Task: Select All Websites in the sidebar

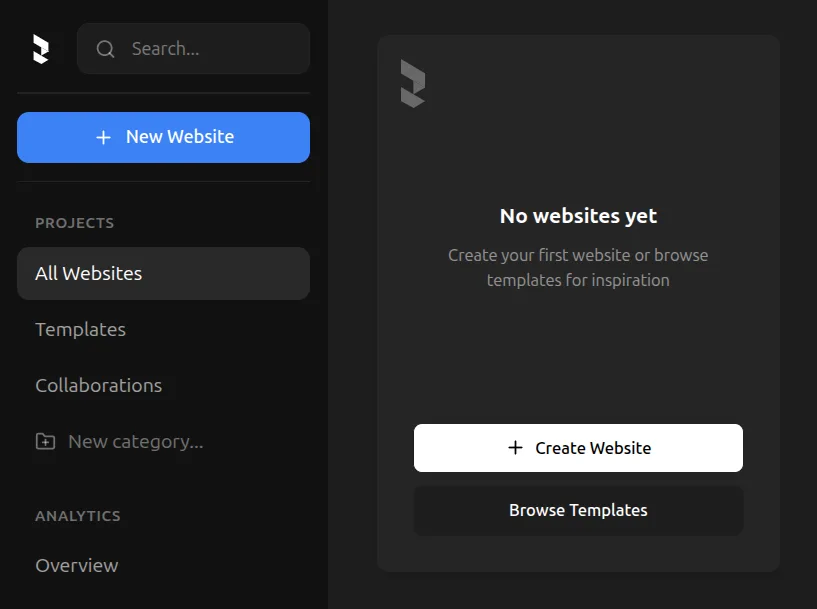Action: (163, 273)
